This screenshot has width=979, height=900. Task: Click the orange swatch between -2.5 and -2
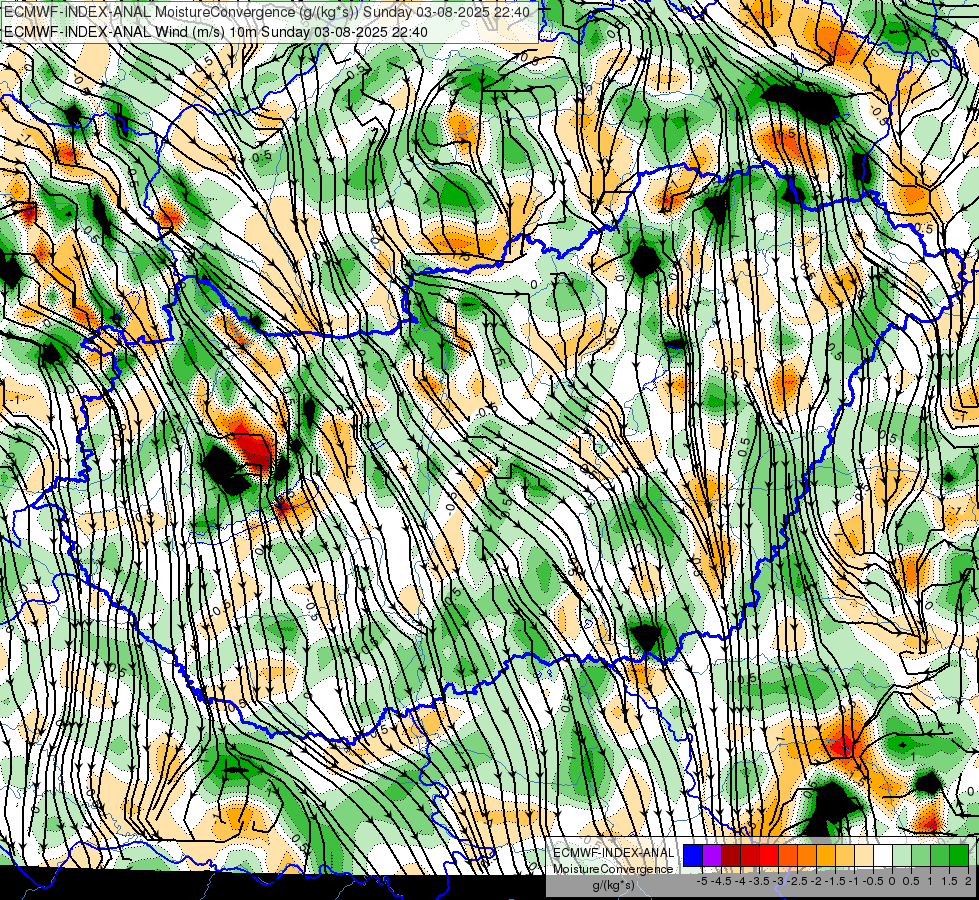(x=807, y=856)
